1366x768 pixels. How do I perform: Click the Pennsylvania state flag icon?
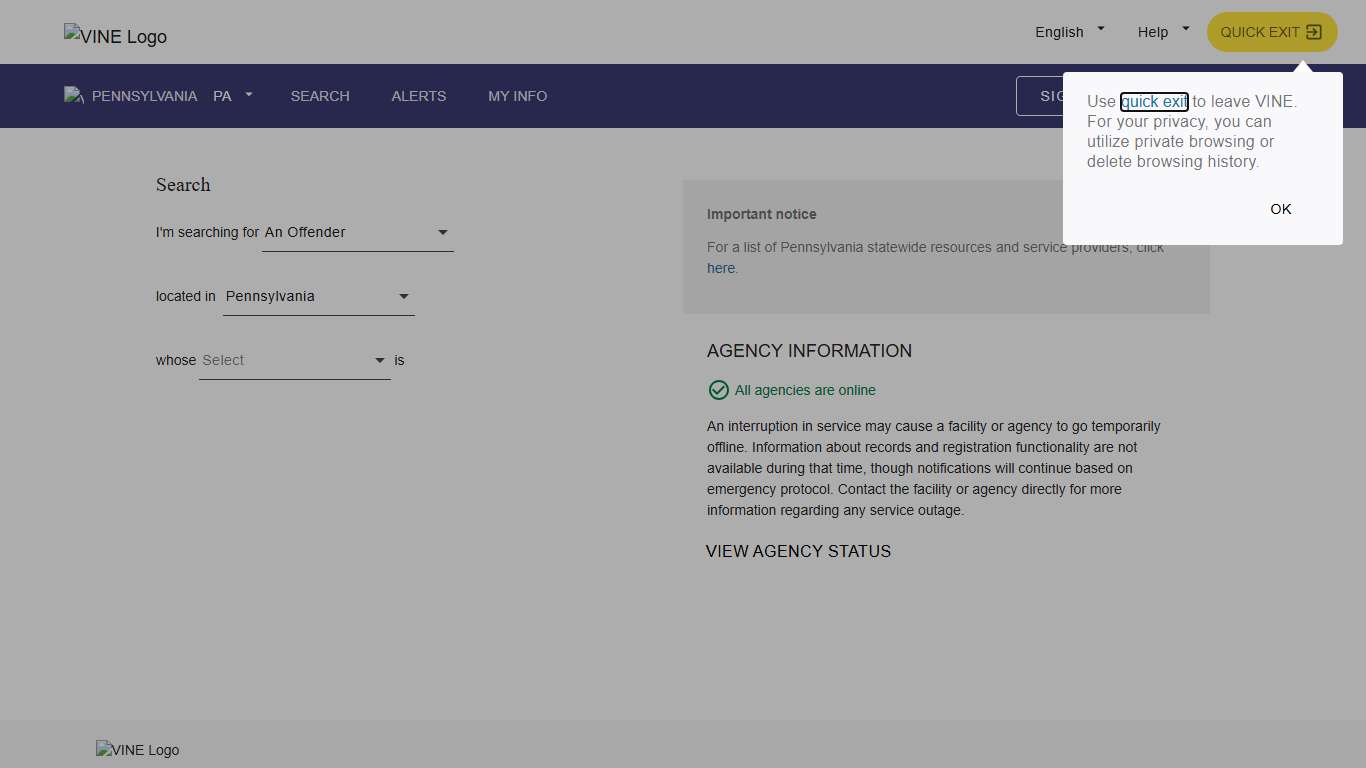(73, 96)
